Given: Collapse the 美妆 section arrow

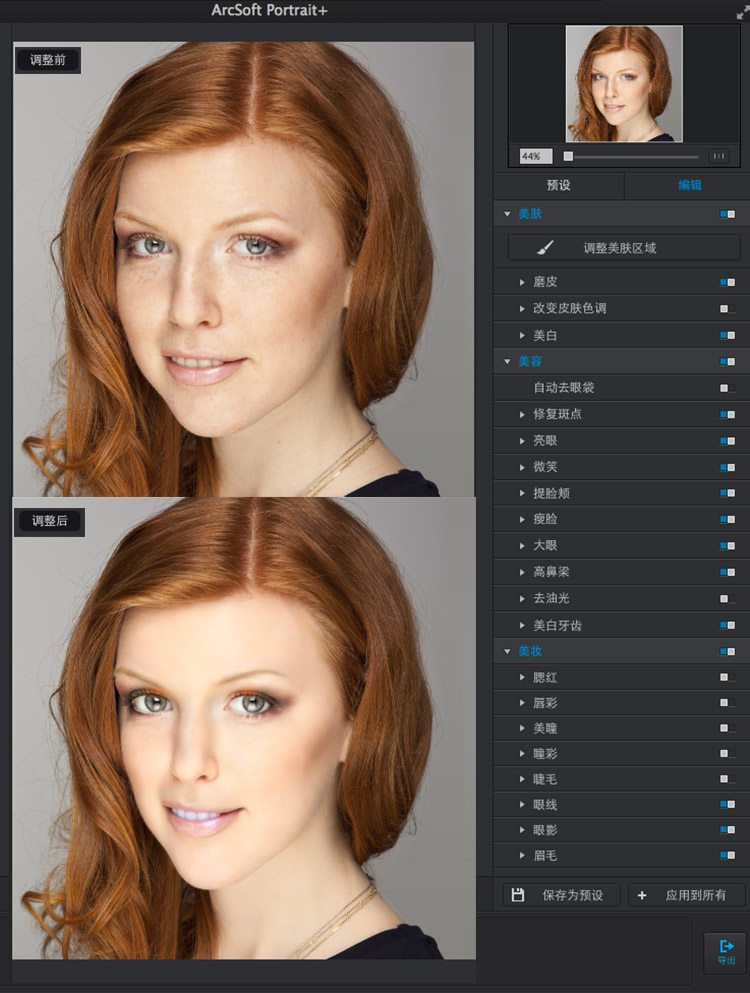Looking at the screenshot, I should tap(507, 652).
